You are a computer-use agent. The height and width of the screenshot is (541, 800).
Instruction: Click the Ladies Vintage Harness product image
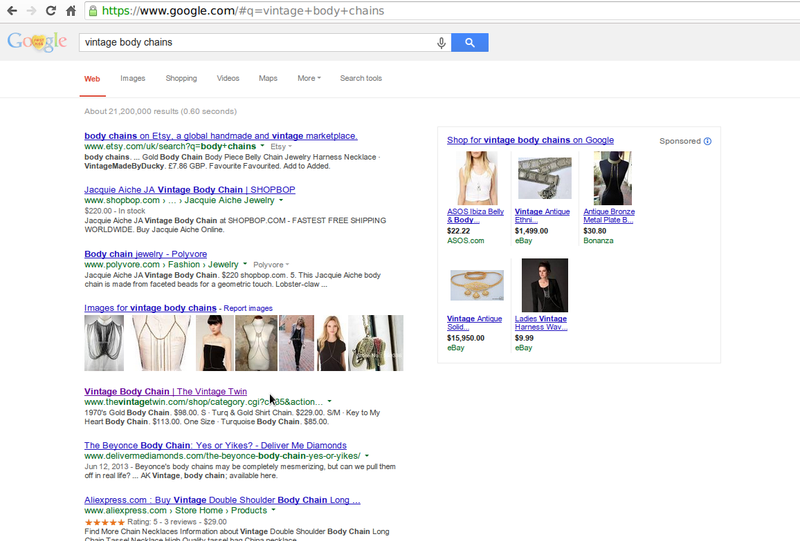tap(545, 285)
